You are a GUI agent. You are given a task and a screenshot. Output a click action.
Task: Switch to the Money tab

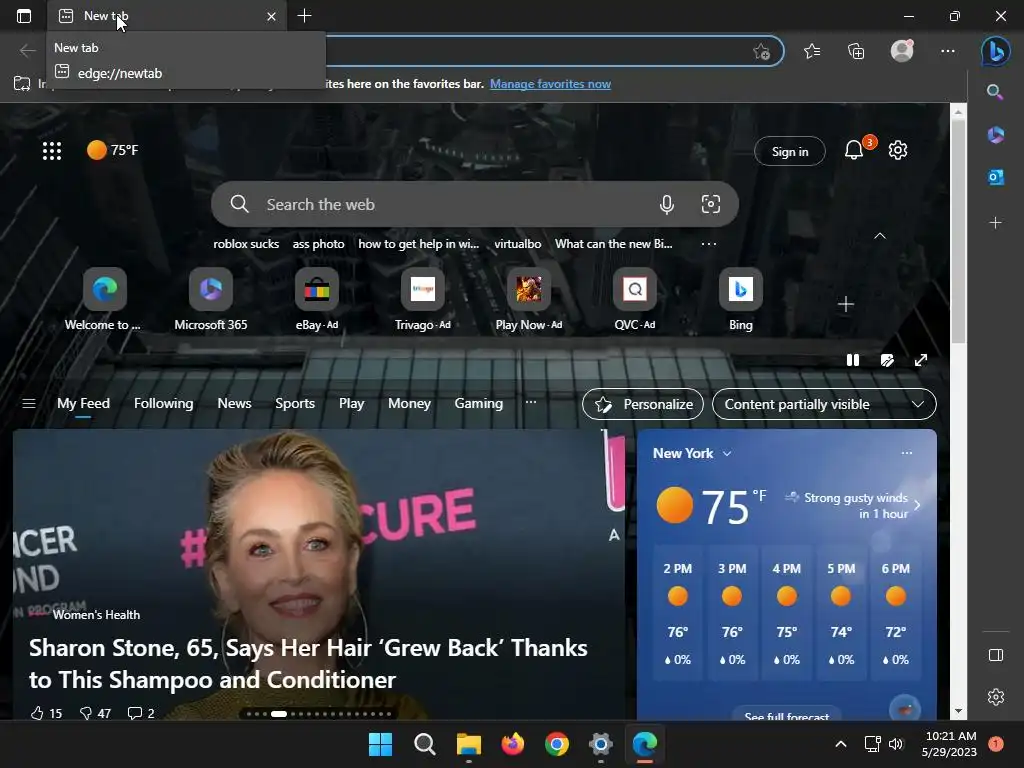click(x=409, y=404)
